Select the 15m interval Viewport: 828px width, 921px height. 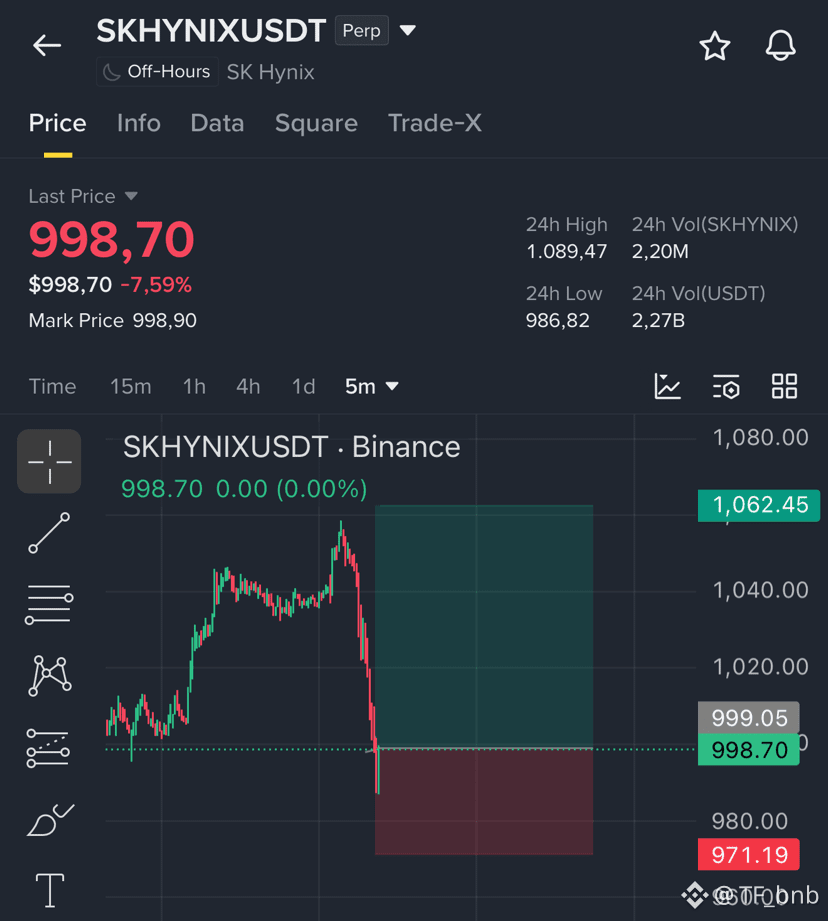(x=131, y=386)
